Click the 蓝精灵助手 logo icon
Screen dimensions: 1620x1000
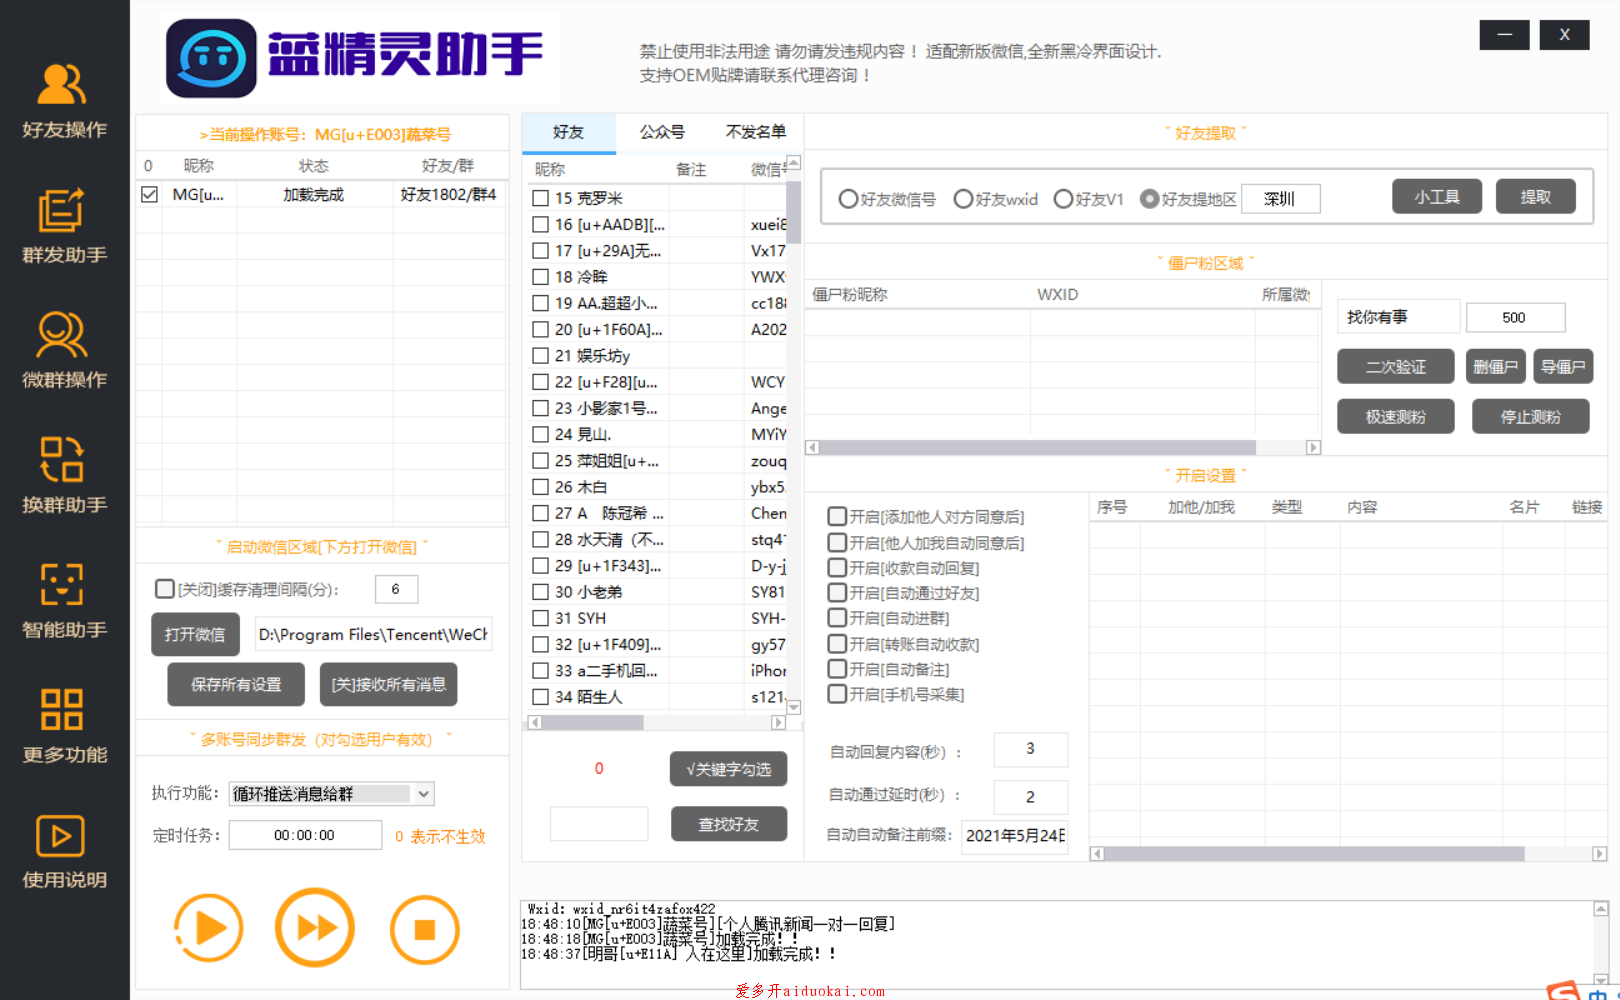211,58
